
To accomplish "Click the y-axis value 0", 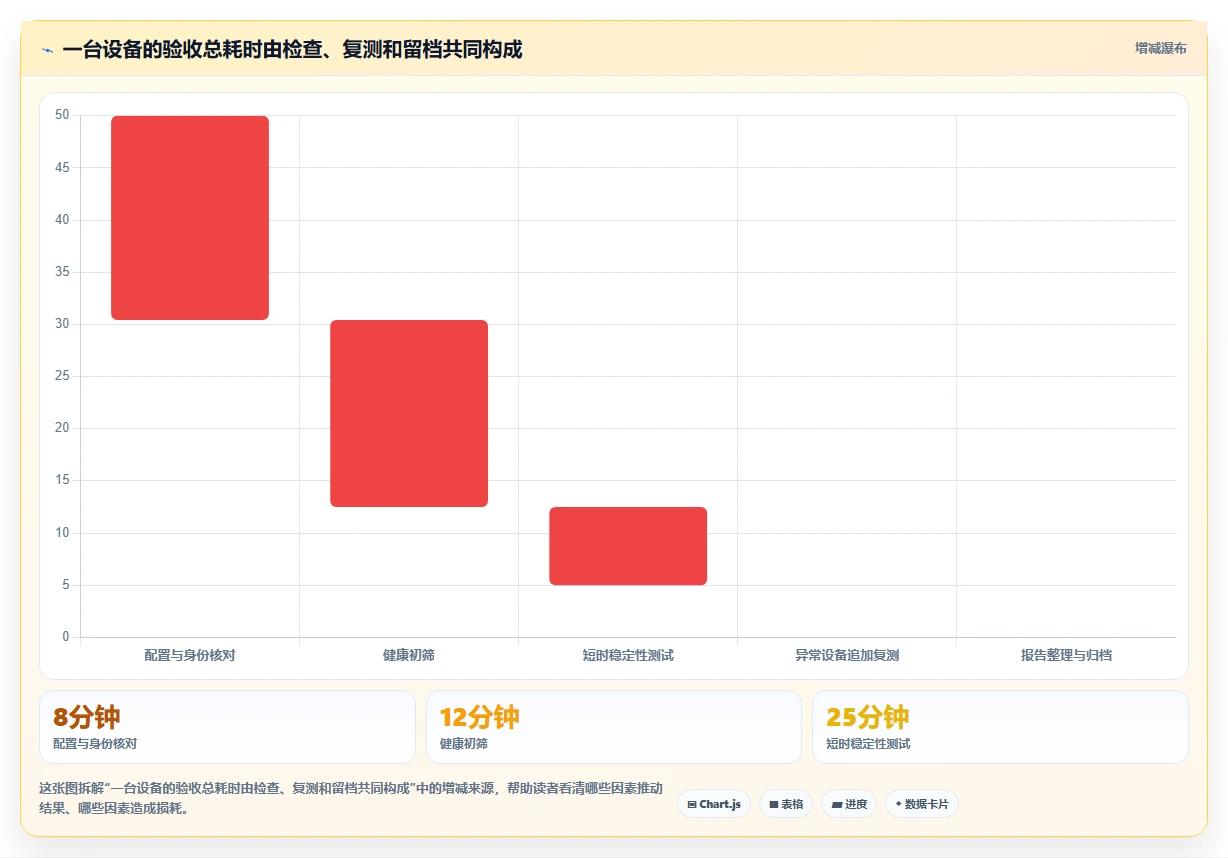I will pyautogui.click(x=66, y=637).
